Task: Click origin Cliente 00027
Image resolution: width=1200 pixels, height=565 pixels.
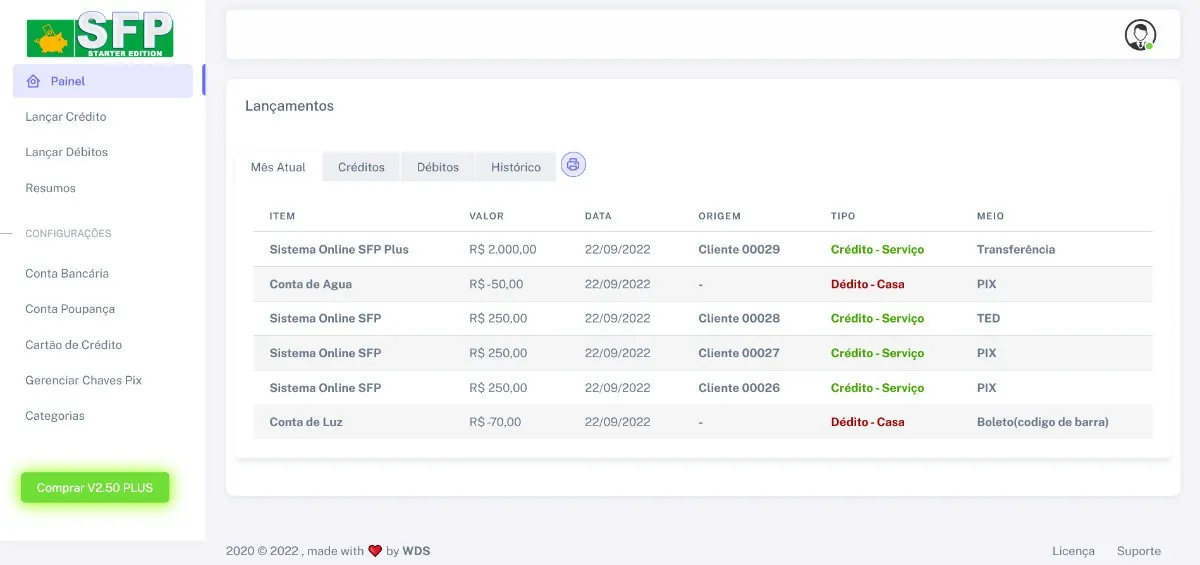Action: tap(739, 353)
